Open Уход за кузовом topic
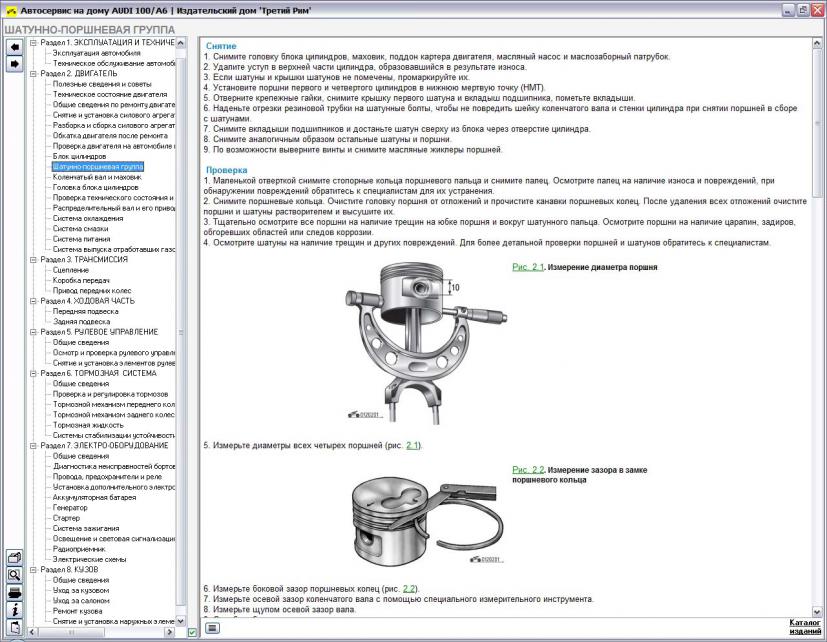This screenshot has height=642, width=827. tap(81, 590)
